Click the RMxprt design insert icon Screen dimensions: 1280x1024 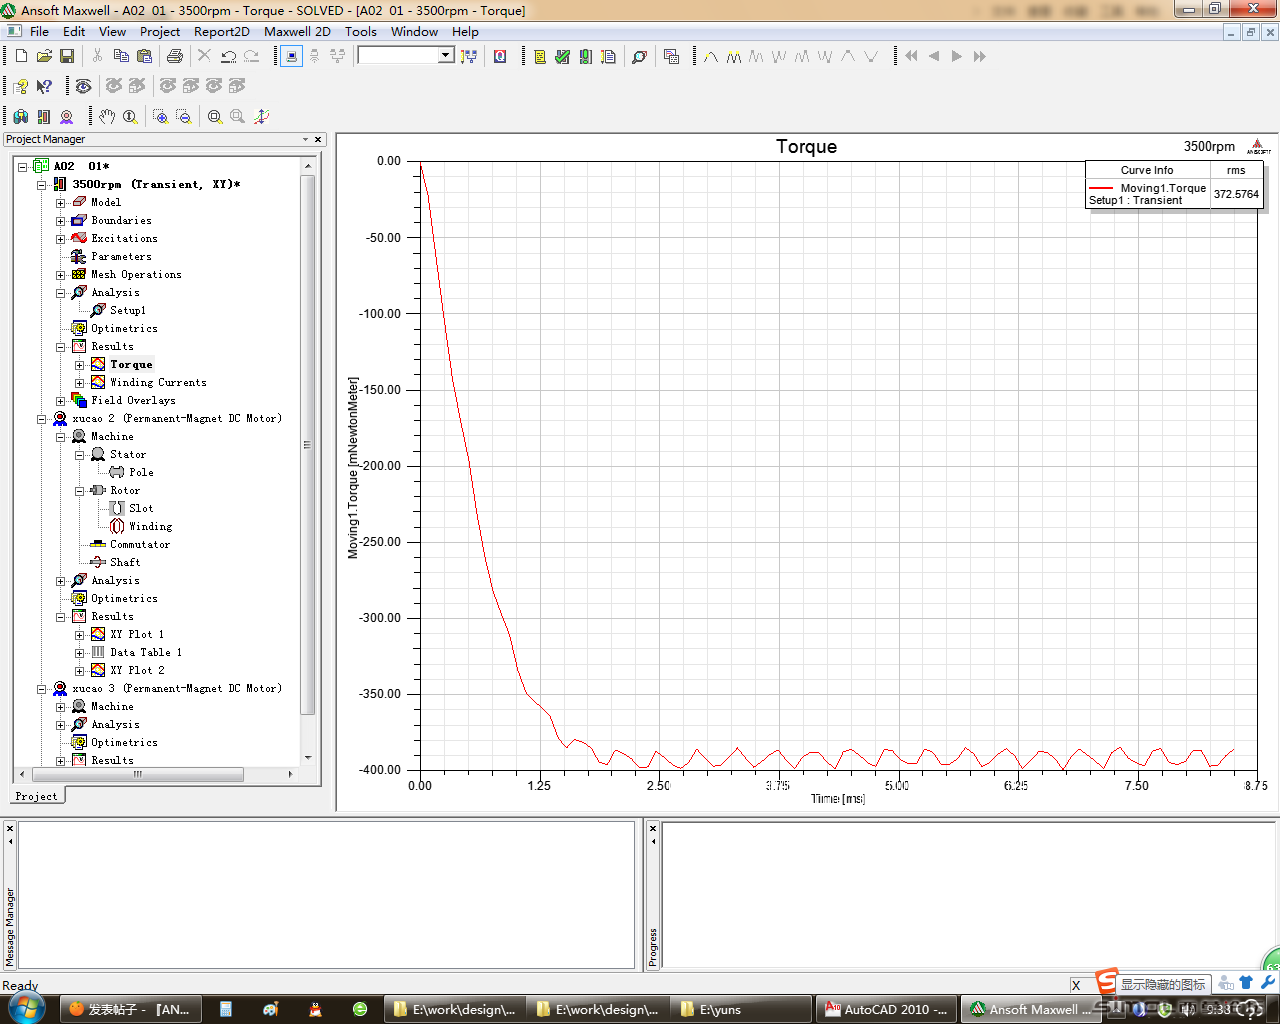[67, 116]
